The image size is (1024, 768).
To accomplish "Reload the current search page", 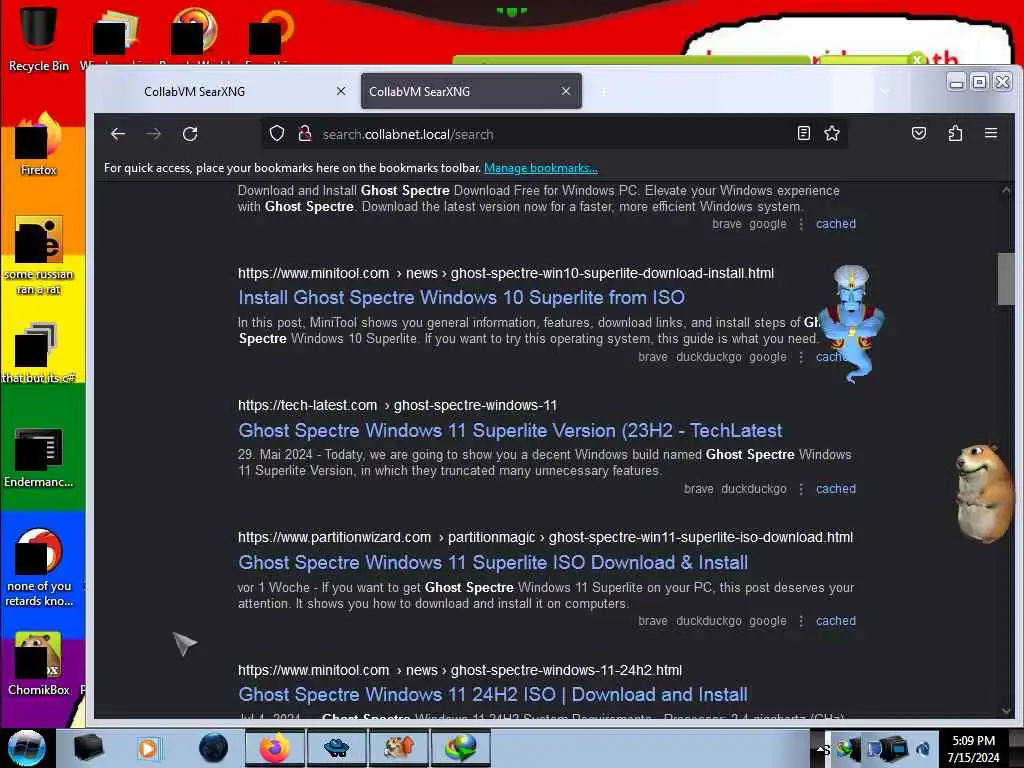I will click(x=190, y=135).
